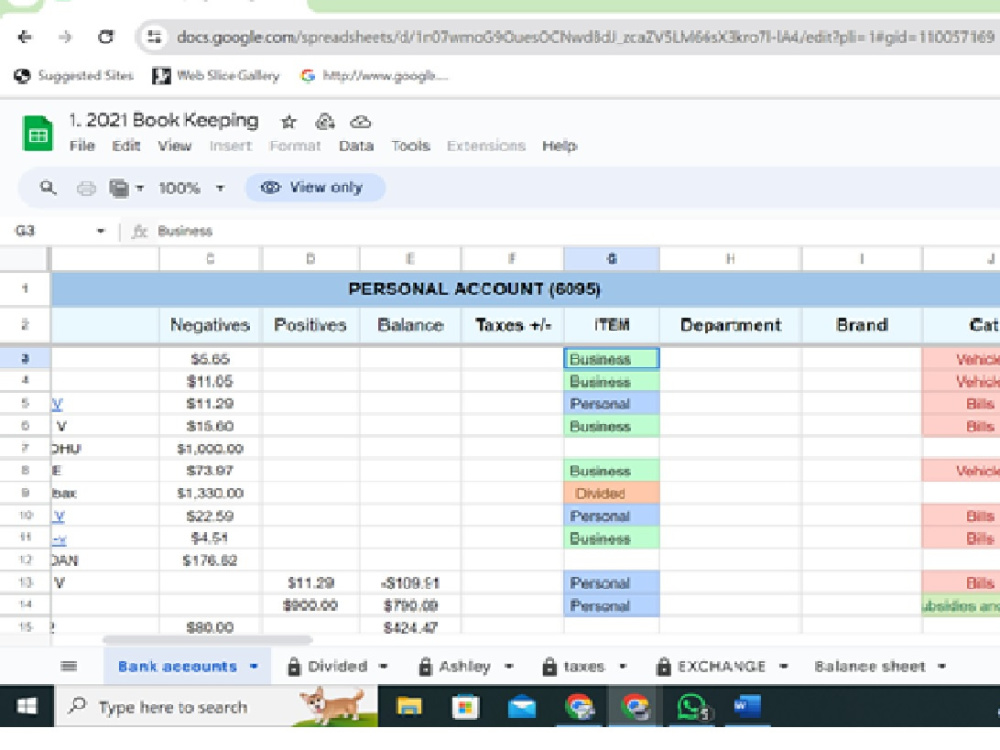This screenshot has height=750, width=1000.
Task: Click the Positives header cell
Action: click(310, 325)
